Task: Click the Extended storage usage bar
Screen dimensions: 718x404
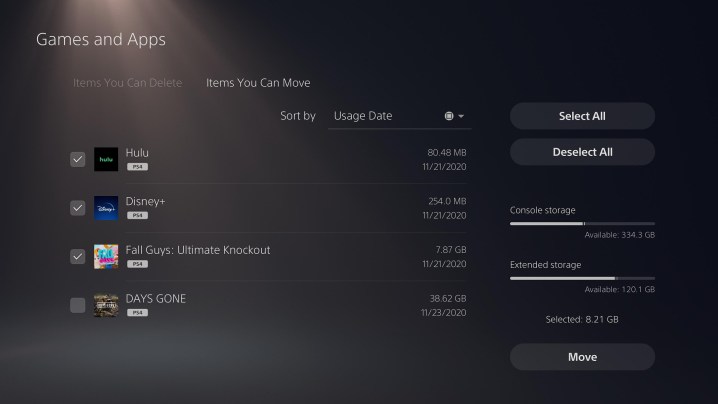Action: coord(582,278)
